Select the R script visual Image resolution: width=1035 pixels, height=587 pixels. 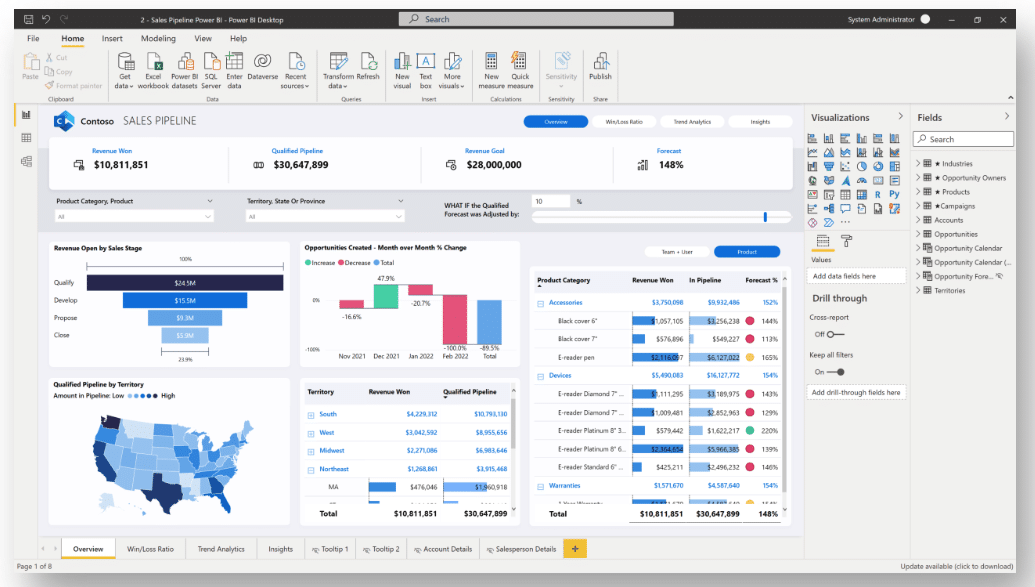tap(878, 195)
